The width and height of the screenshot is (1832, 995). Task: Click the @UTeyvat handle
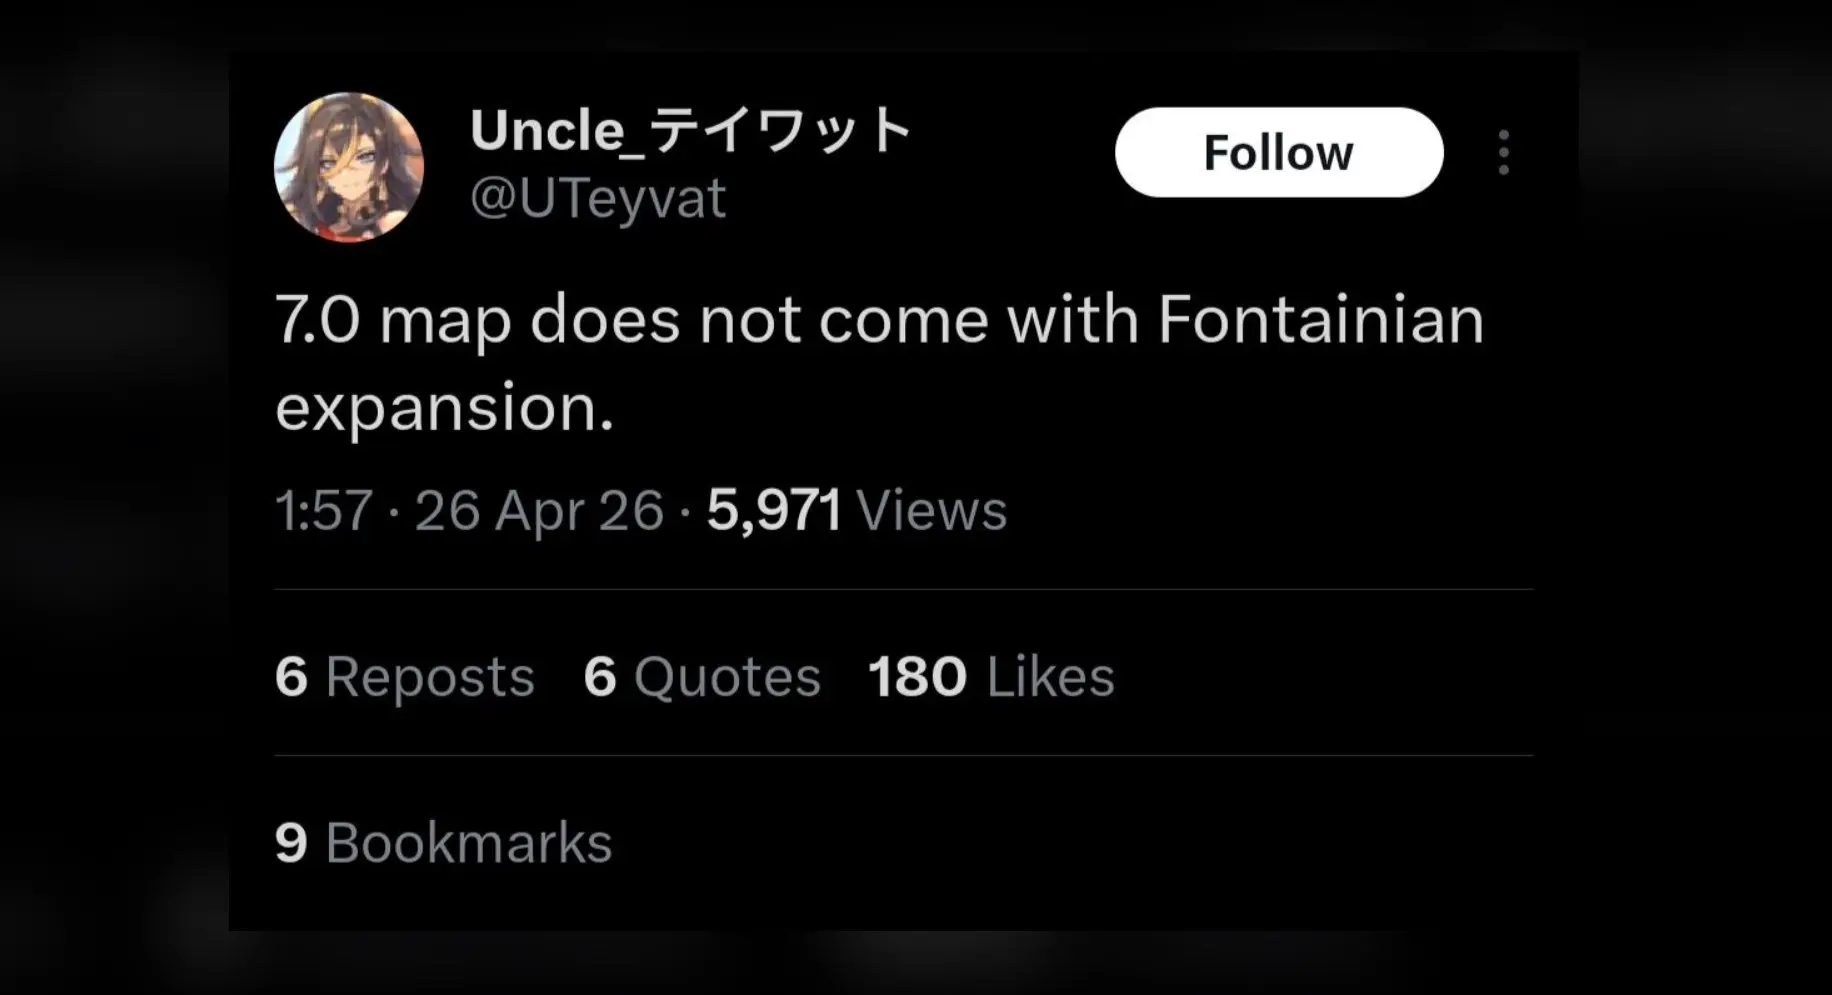[597, 198]
